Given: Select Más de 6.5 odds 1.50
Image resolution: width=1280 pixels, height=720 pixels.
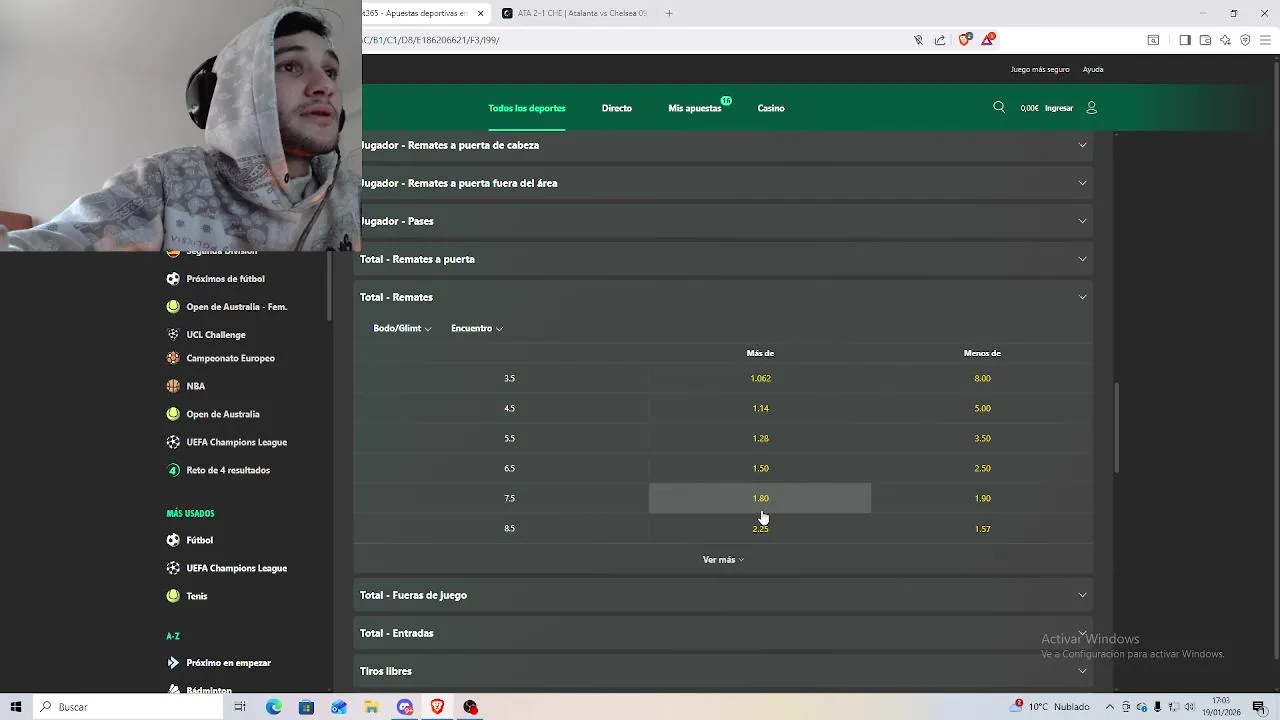Looking at the screenshot, I should click(760, 468).
